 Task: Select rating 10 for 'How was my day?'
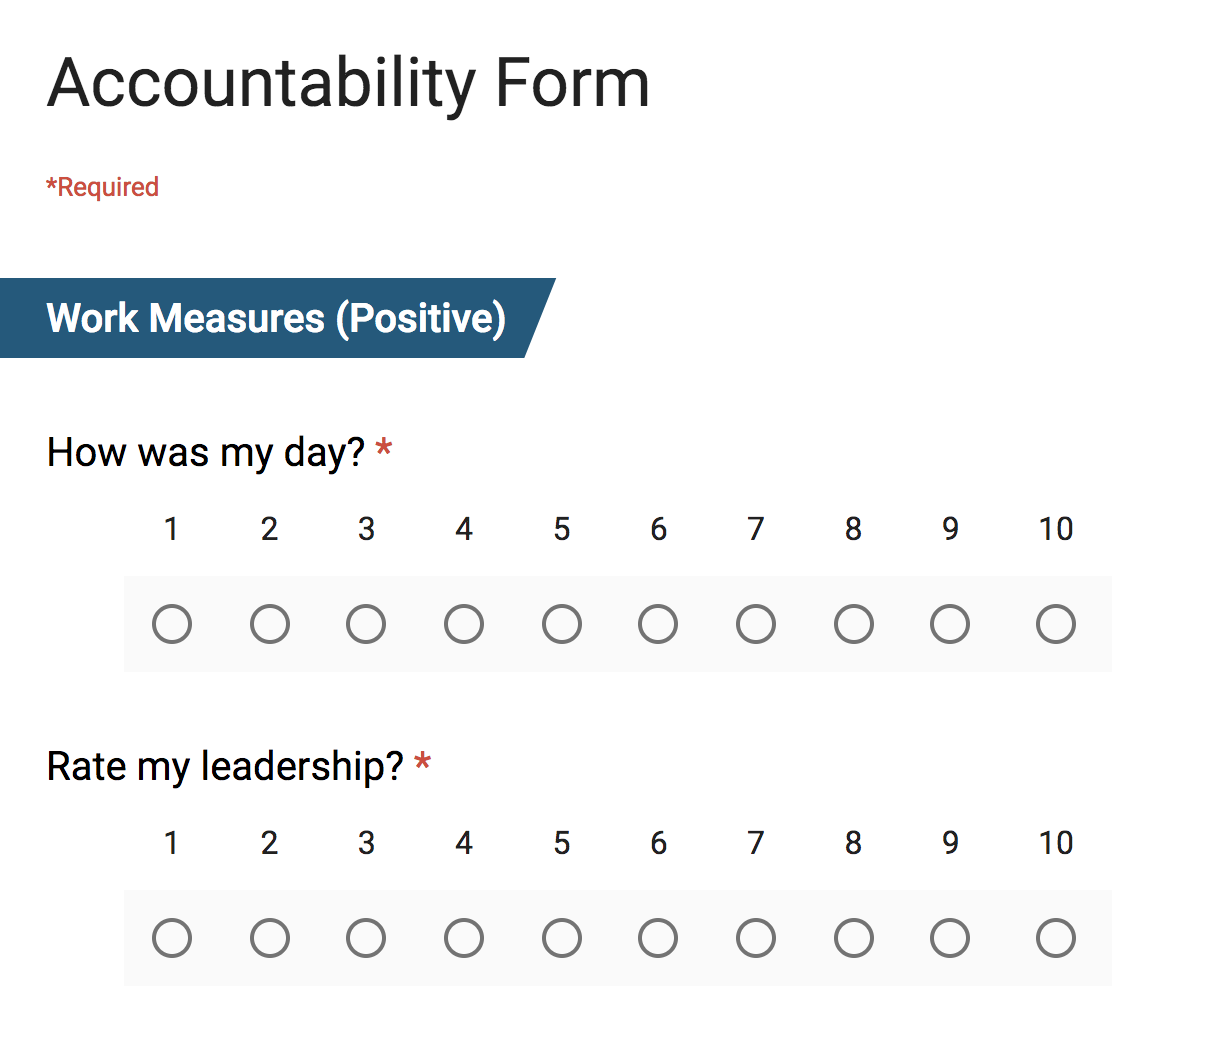pyautogui.click(x=1056, y=624)
